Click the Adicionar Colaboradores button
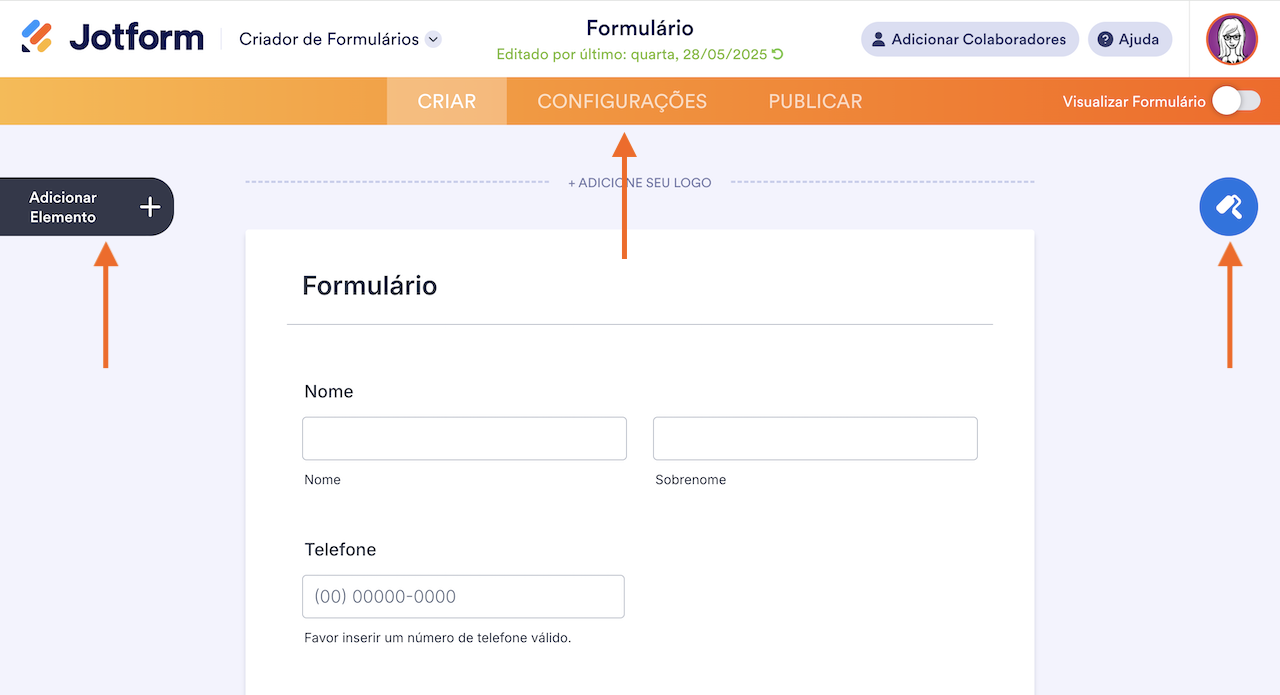The height and width of the screenshot is (695, 1280). point(969,39)
